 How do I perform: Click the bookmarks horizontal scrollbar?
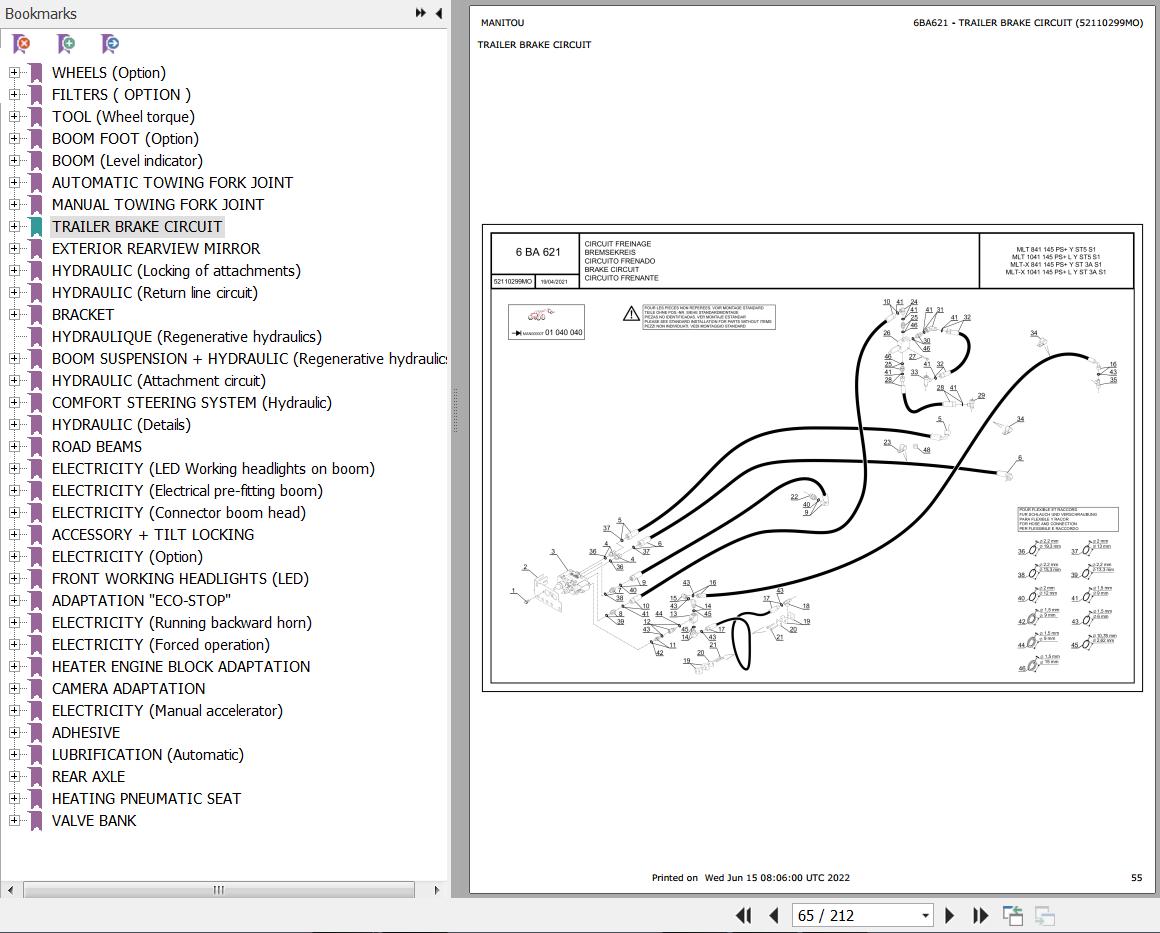(x=218, y=890)
